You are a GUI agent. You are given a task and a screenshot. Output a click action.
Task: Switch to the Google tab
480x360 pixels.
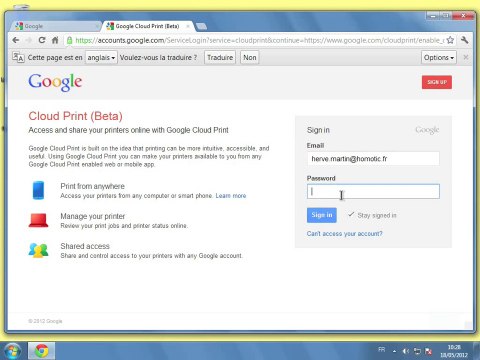55,26
